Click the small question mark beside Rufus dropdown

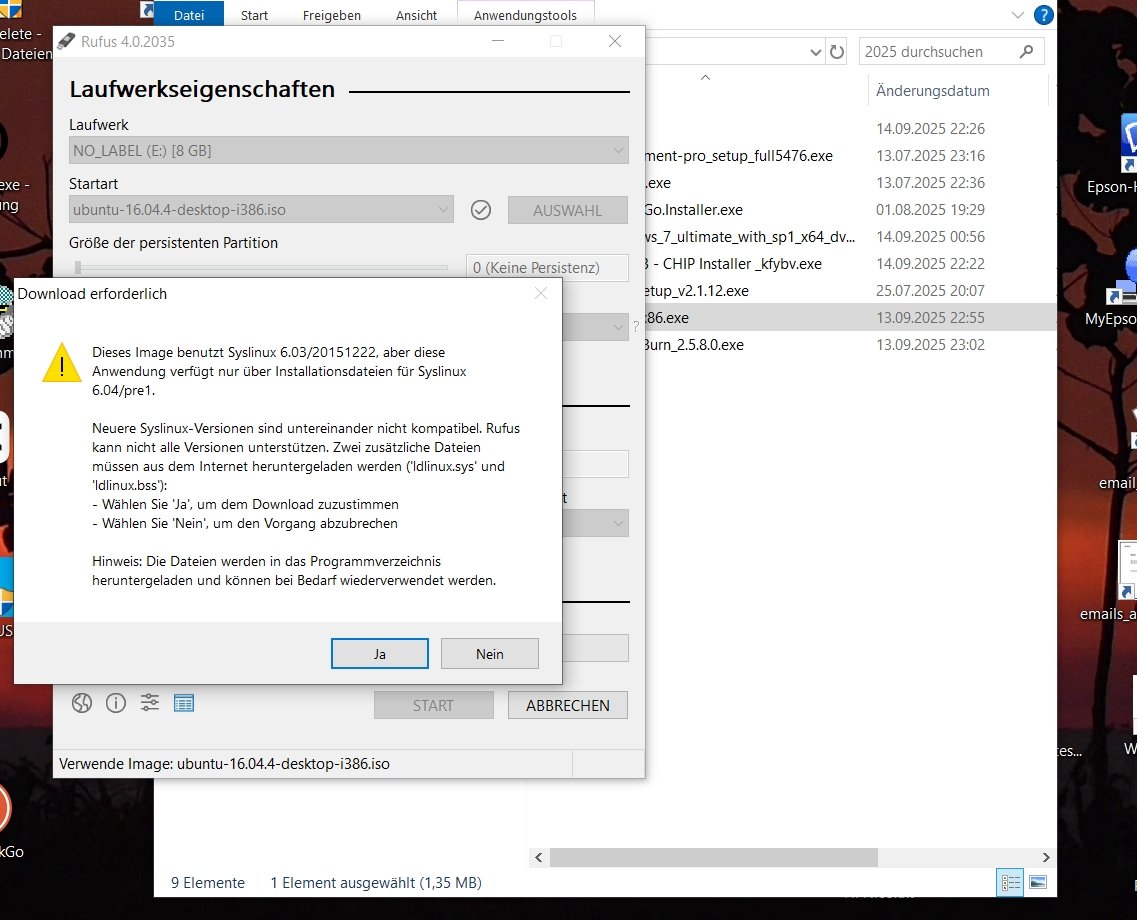pyautogui.click(x=636, y=327)
